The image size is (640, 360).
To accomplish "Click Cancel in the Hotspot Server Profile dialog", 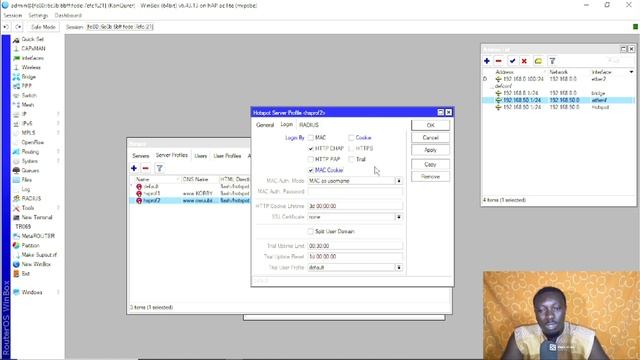I will (x=430, y=138).
